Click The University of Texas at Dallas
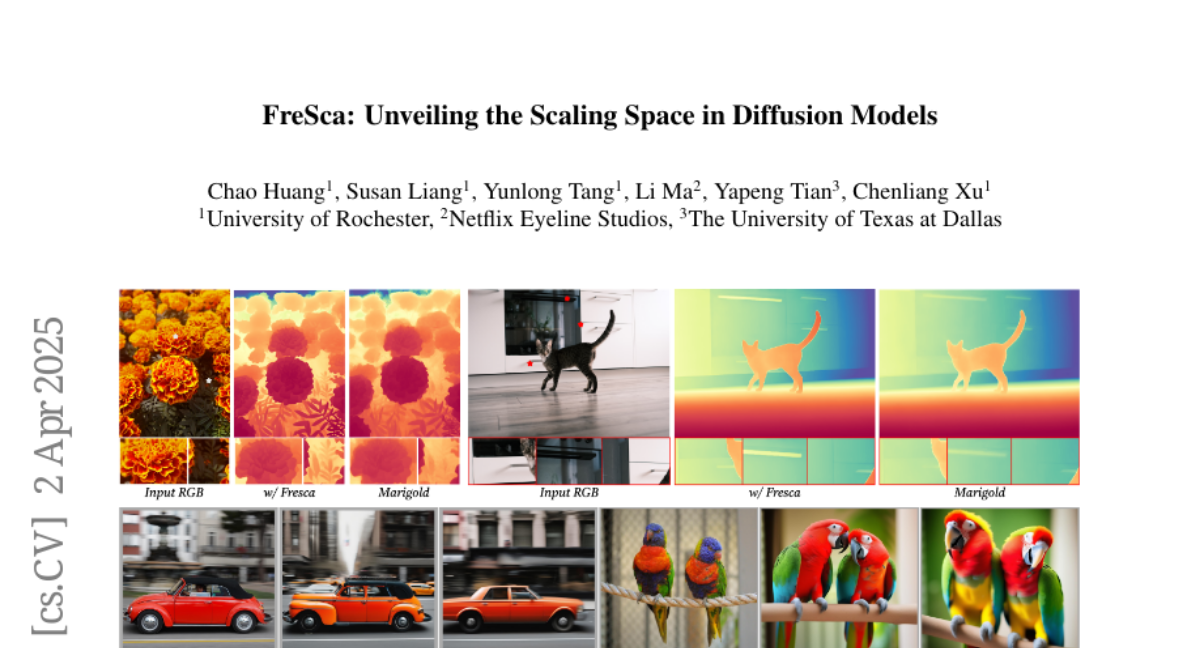 tap(845, 220)
